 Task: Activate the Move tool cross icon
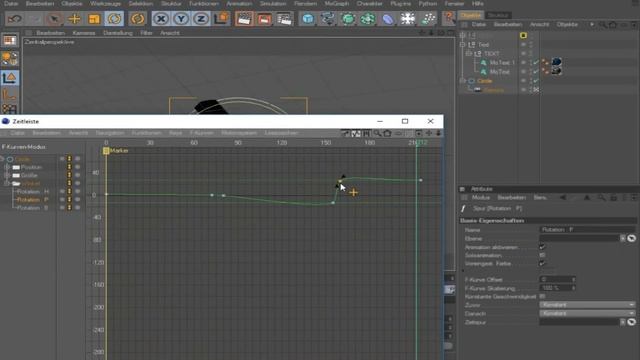[x=74, y=19]
